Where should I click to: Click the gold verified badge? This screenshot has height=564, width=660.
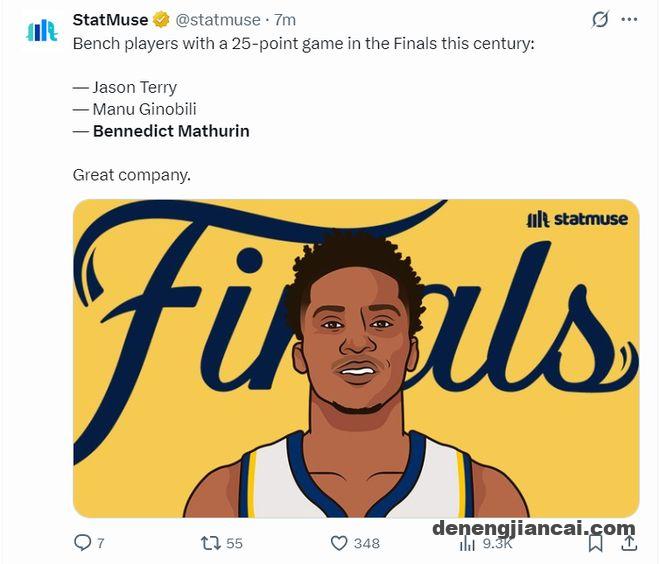(161, 20)
